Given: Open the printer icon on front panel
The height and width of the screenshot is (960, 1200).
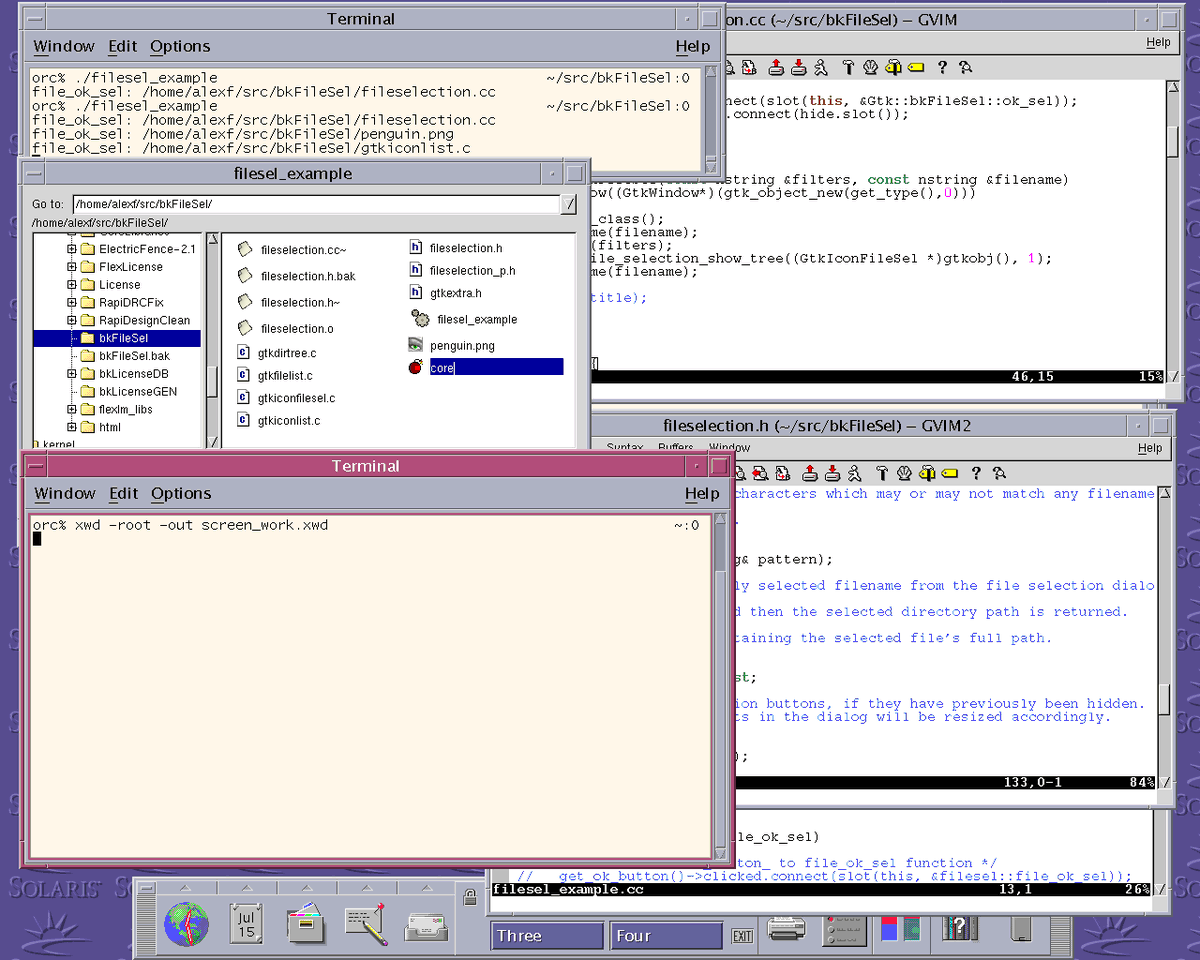Looking at the screenshot, I should pyautogui.click(x=788, y=931).
